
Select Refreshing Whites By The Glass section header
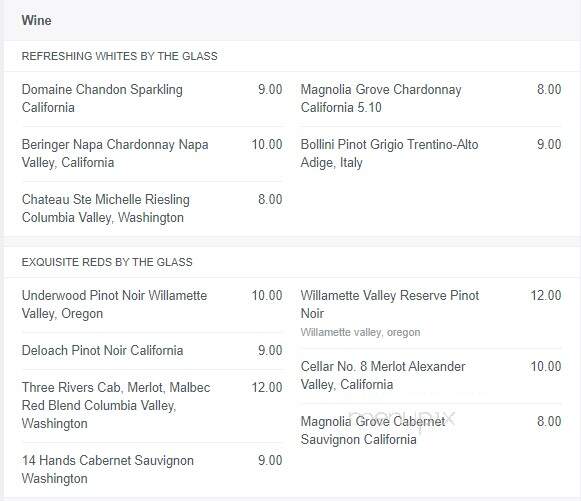(x=119, y=56)
